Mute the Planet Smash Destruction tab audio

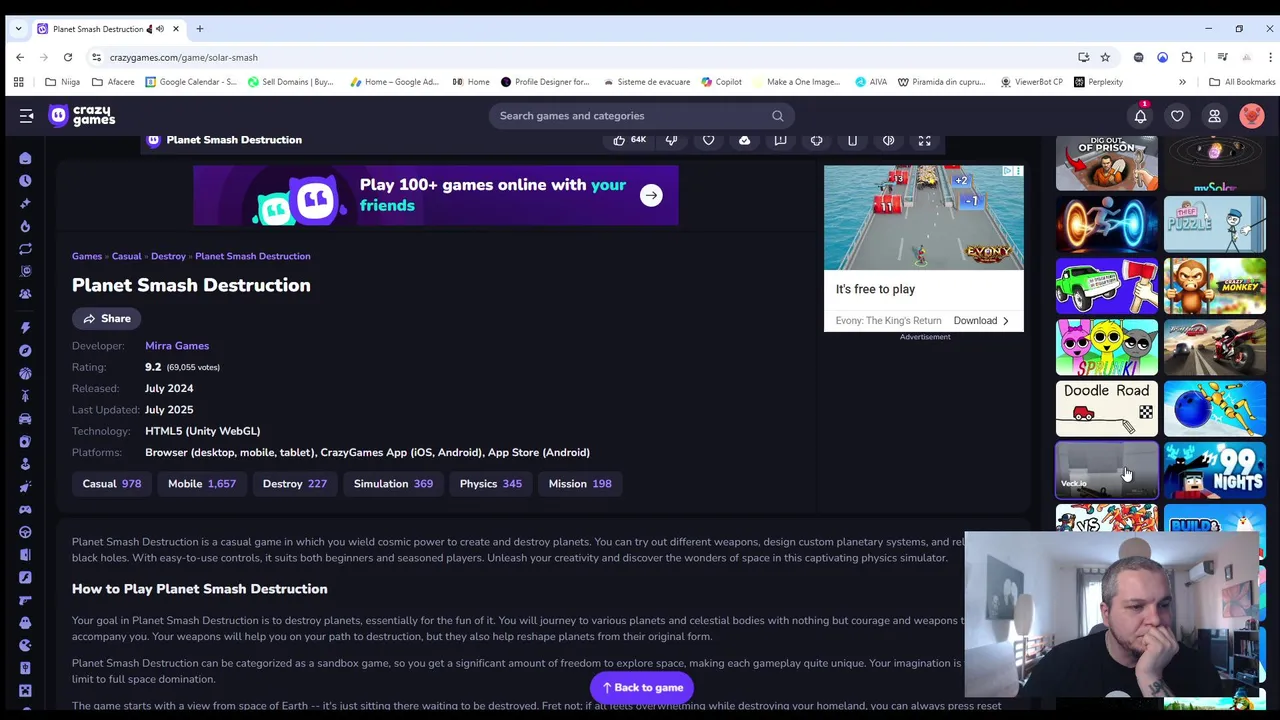tap(159, 29)
